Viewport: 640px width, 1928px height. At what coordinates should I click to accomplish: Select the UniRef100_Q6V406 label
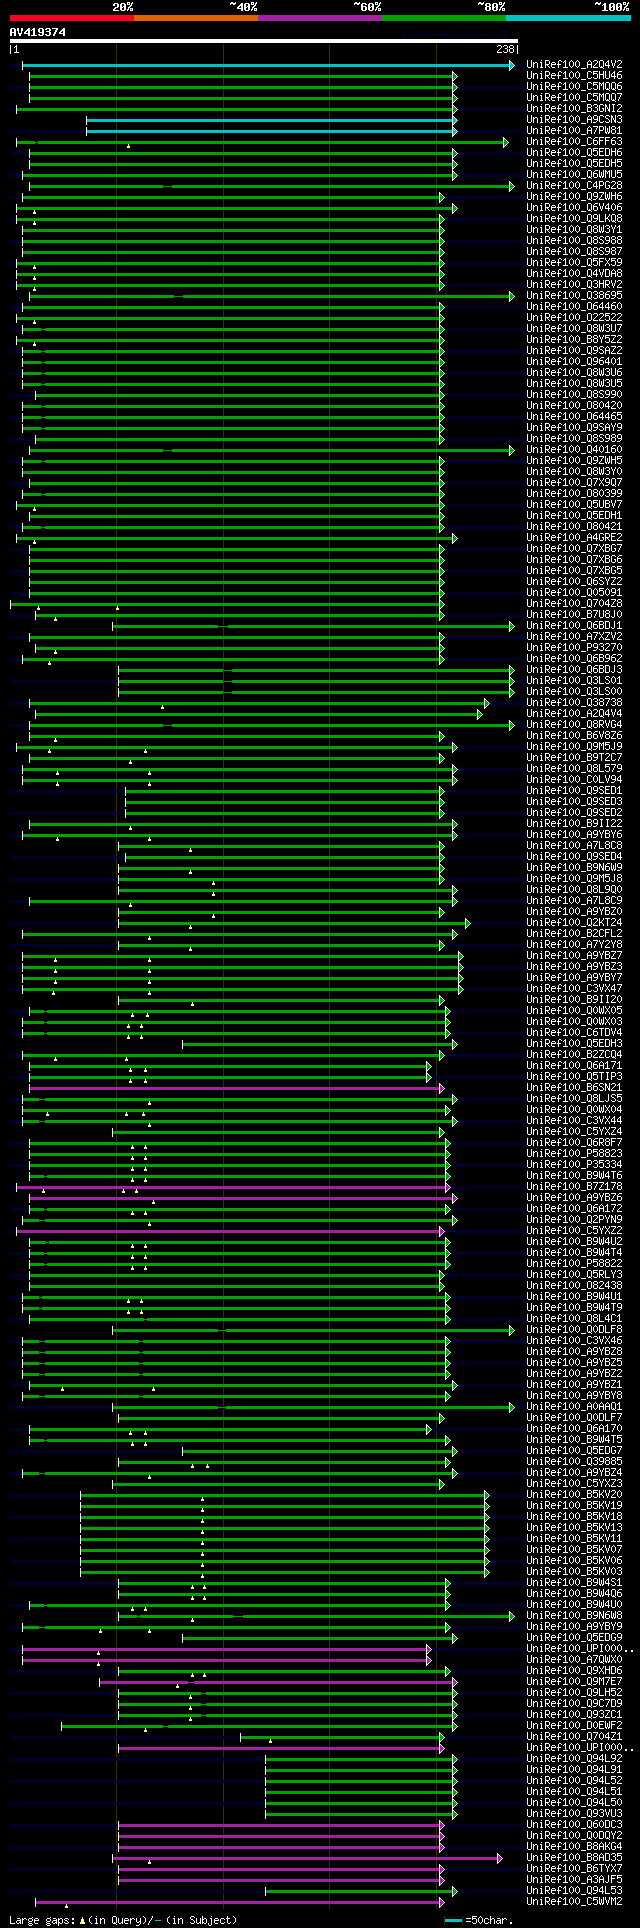coord(574,208)
